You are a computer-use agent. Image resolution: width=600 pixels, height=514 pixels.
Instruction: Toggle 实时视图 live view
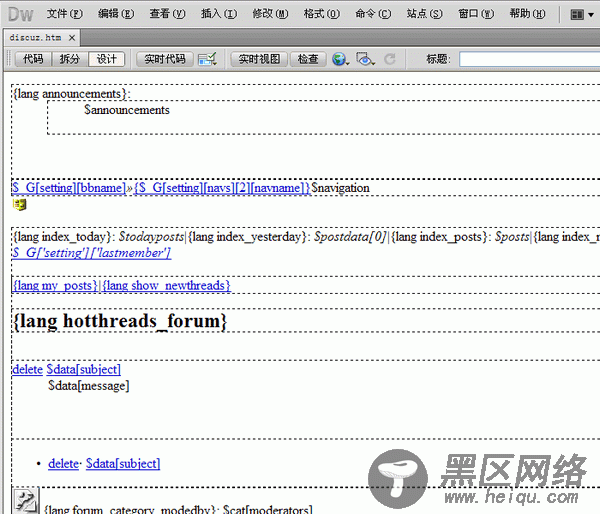coord(259,59)
